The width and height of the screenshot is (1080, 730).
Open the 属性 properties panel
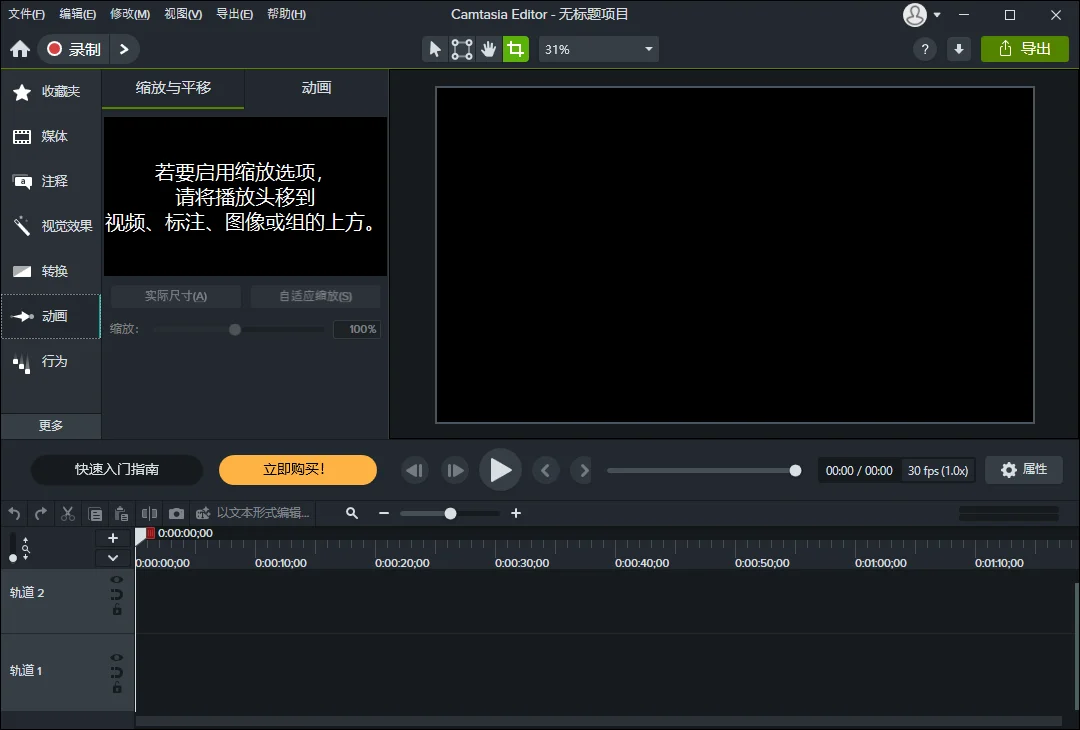point(1024,470)
